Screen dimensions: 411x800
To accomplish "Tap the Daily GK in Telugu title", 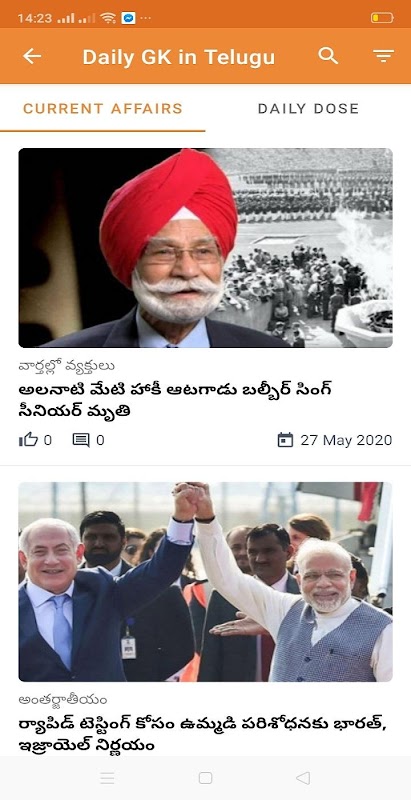I will pyautogui.click(x=179, y=57).
